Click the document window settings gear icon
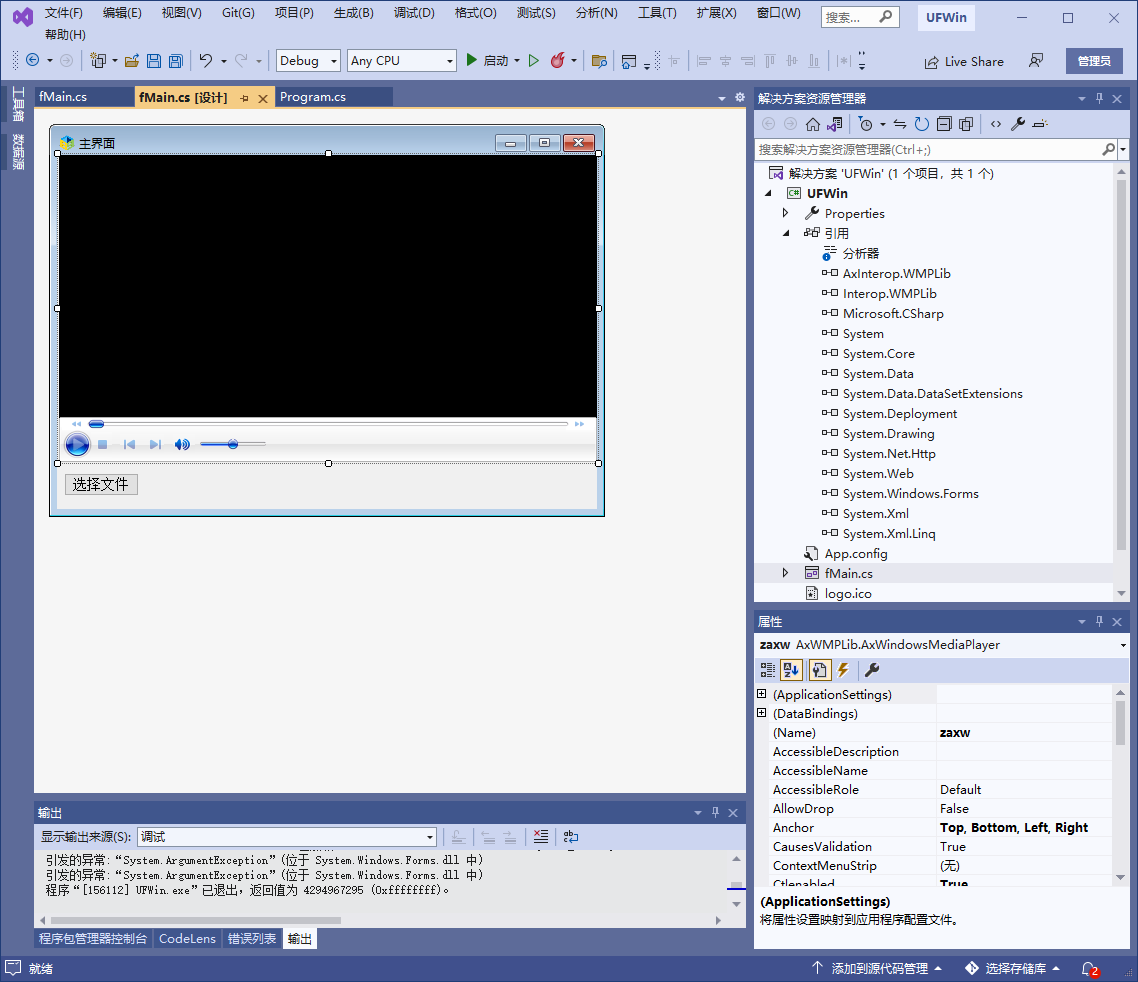Screen dimensions: 1138x982 (740, 97)
